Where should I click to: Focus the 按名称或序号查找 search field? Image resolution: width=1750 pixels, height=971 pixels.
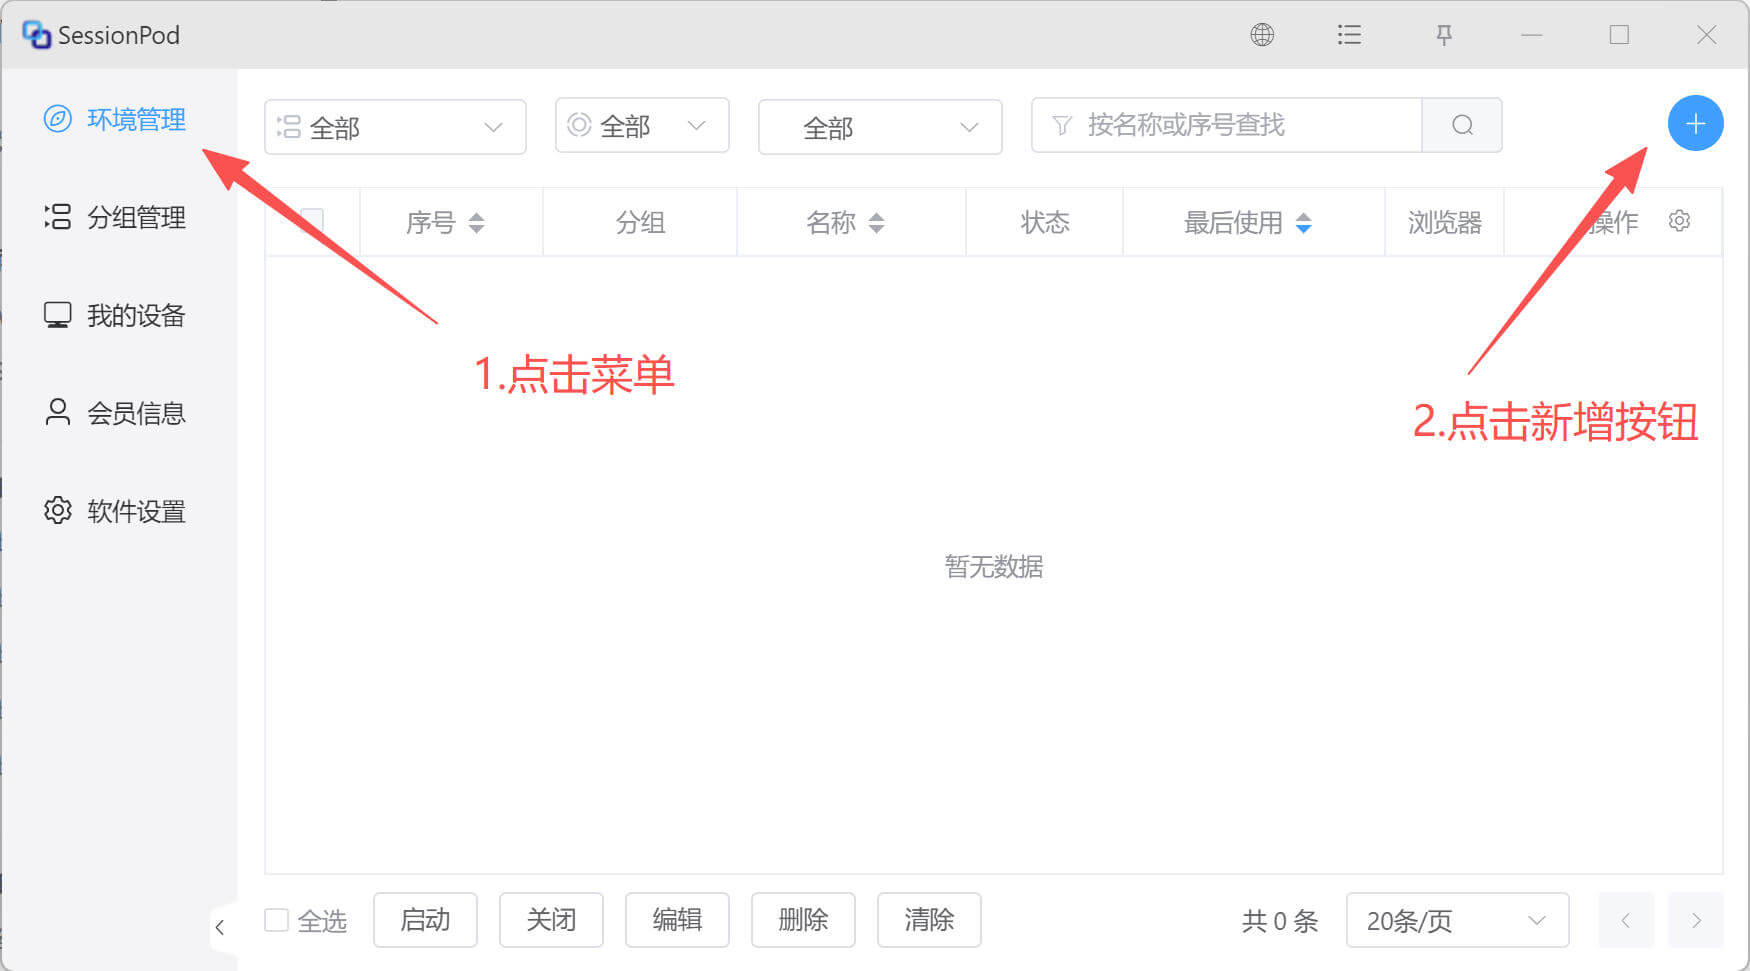tap(1227, 125)
